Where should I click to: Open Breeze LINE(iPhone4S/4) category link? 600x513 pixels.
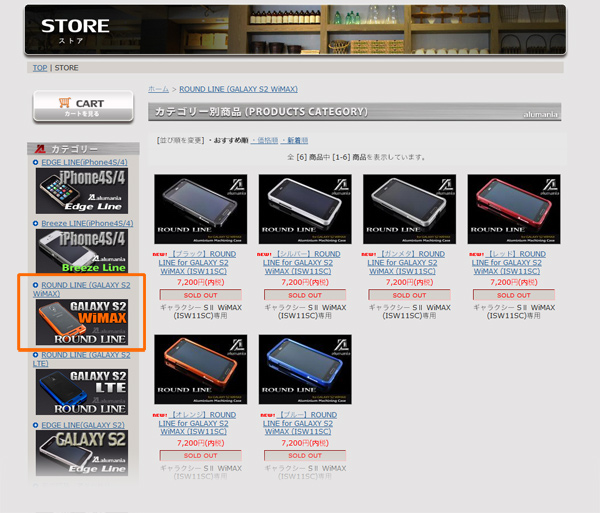coord(87,223)
